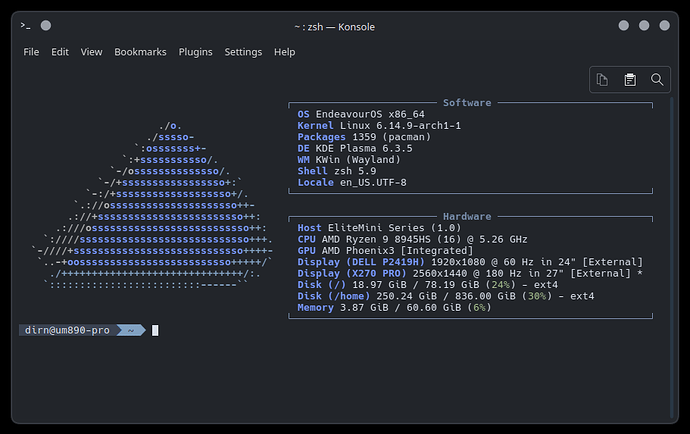Click the CPU AMD Ryzen 9 8945HS line
Viewport: 690px width, 434px height.
pyautogui.click(x=412, y=239)
